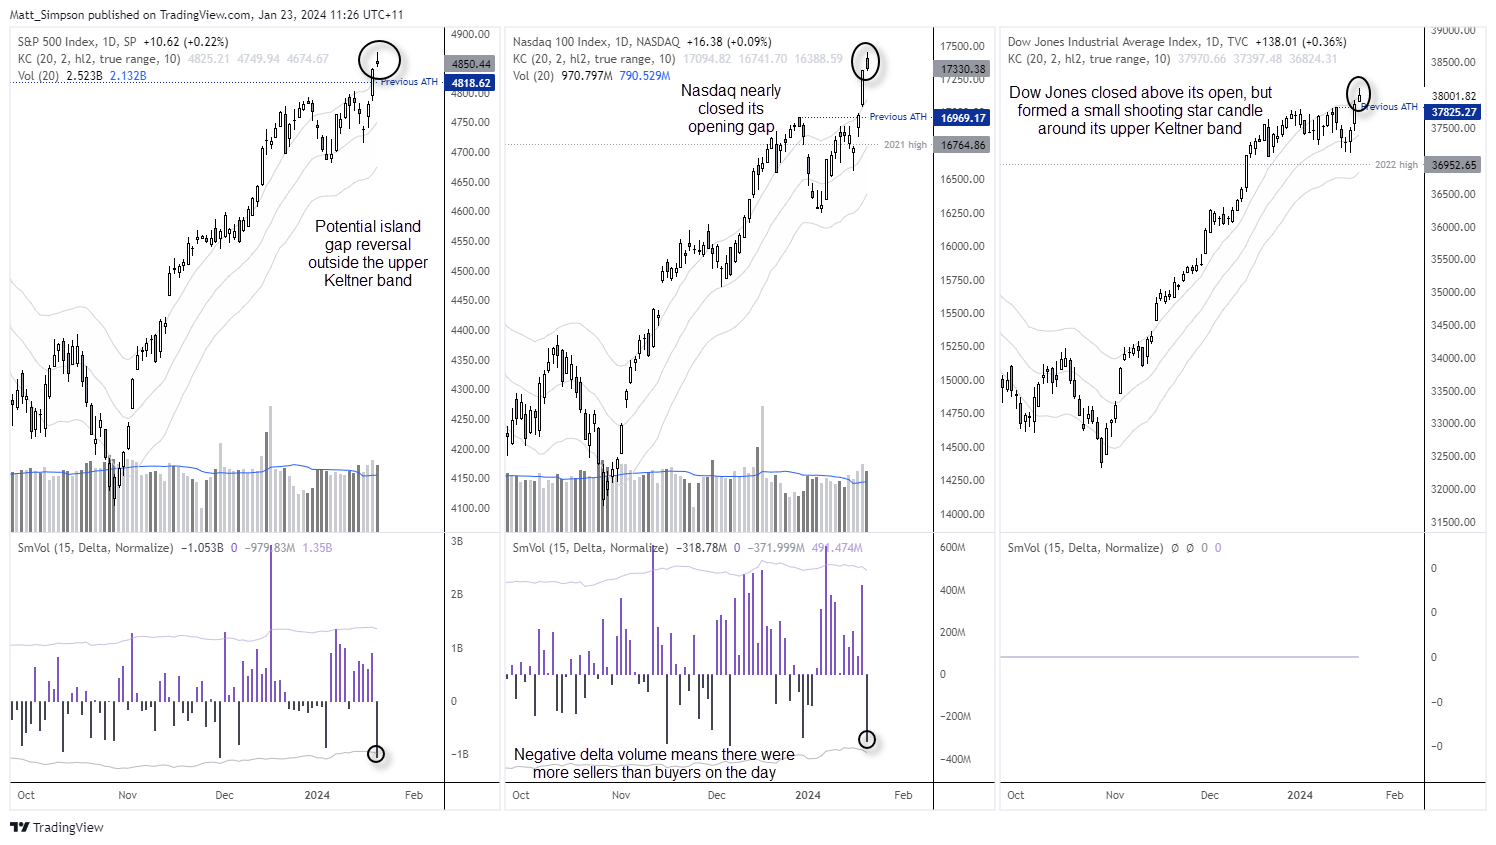Click the Vol (20) 970.797M legend

pyautogui.click(x=591, y=76)
